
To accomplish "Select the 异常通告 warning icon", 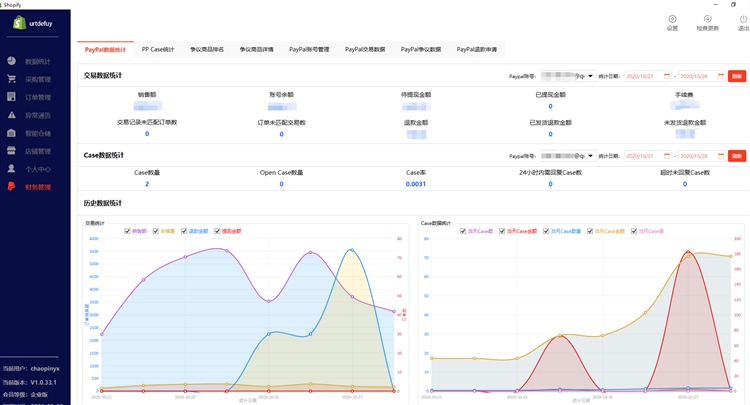I will (12, 115).
